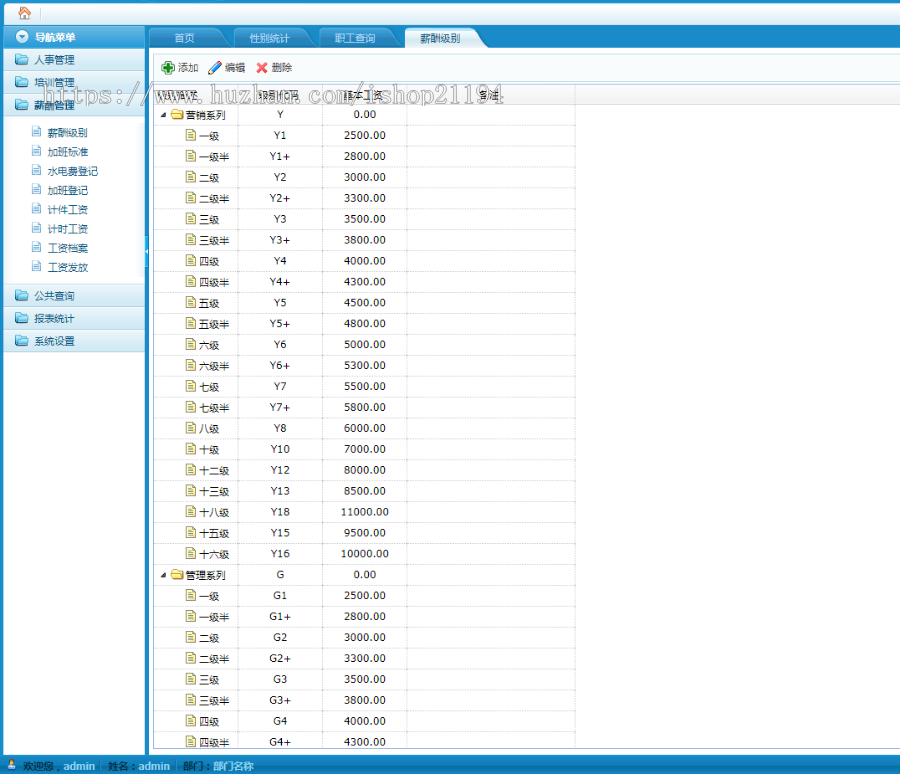Click the 11000.00 salary cell
This screenshot has width=900, height=774.
(x=364, y=512)
